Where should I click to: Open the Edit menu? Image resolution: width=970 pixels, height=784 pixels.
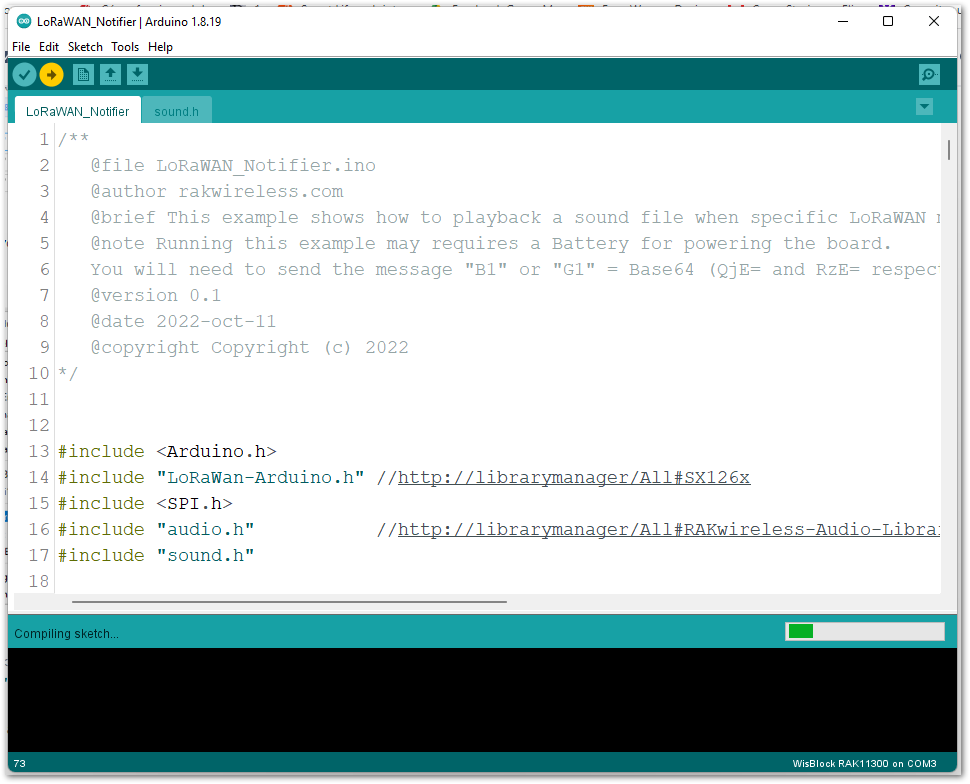point(49,47)
